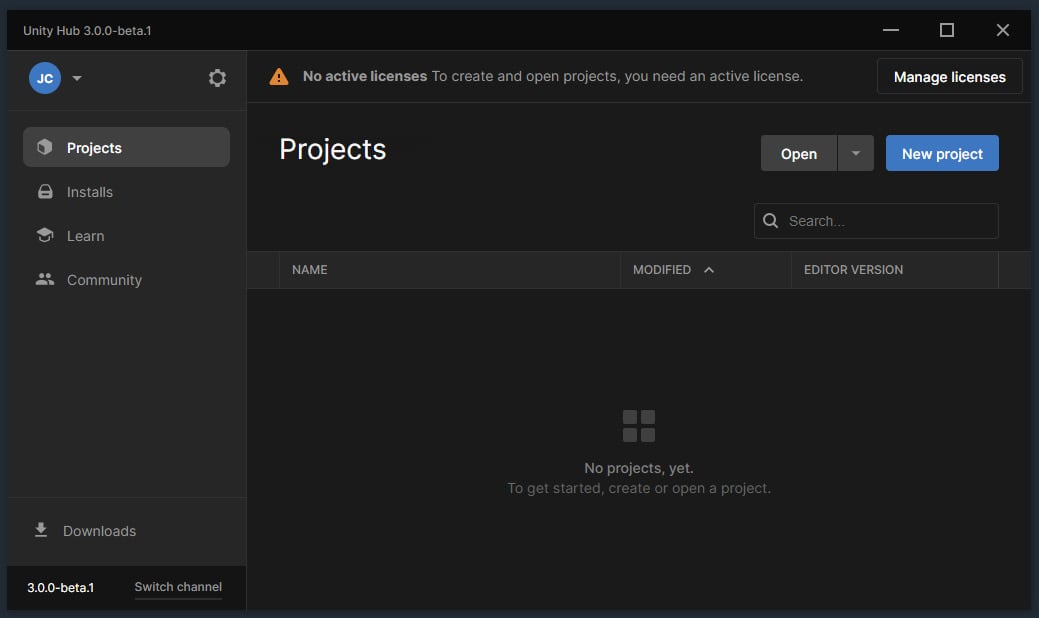The height and width of the screenshot is (618, 1039).
Task: Click the Downloads arrow icon
Action: (x=41, y=530)
